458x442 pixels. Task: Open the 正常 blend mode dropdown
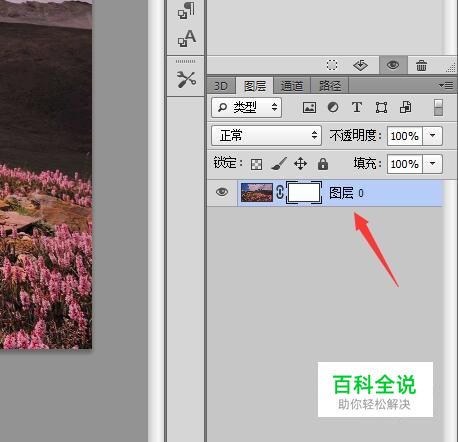coord(266,135)
